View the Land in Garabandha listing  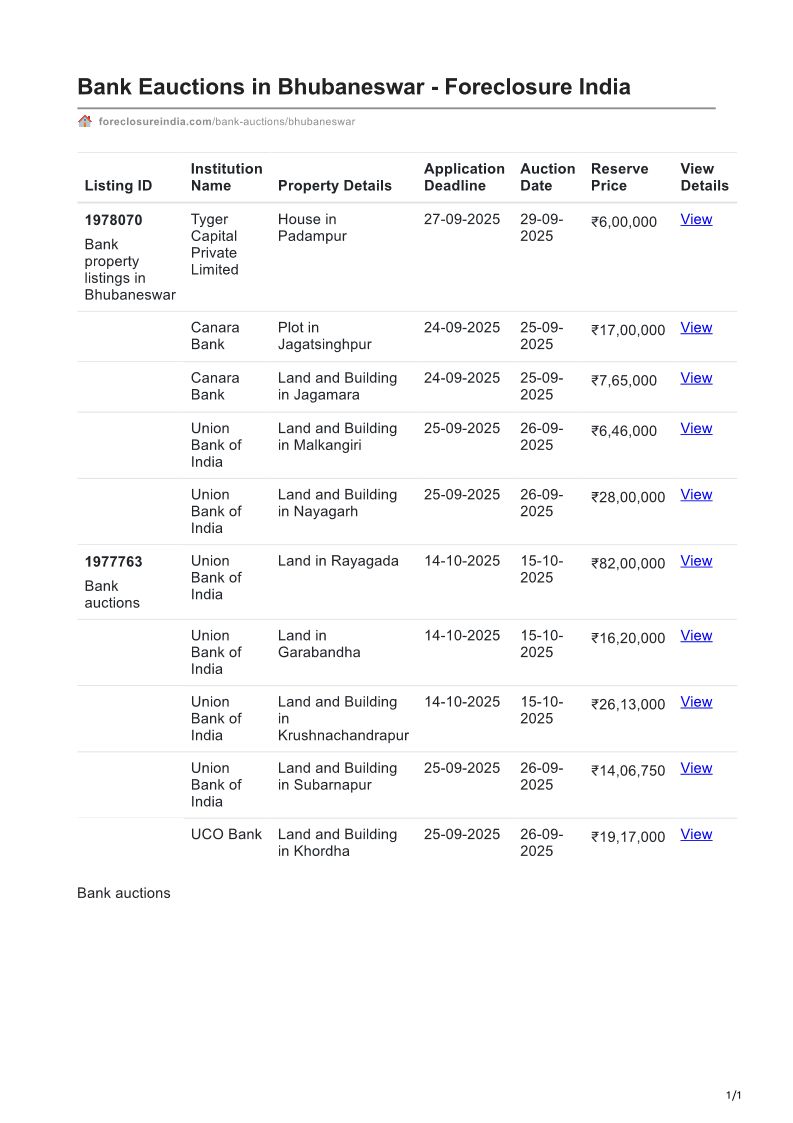(696, 635)
